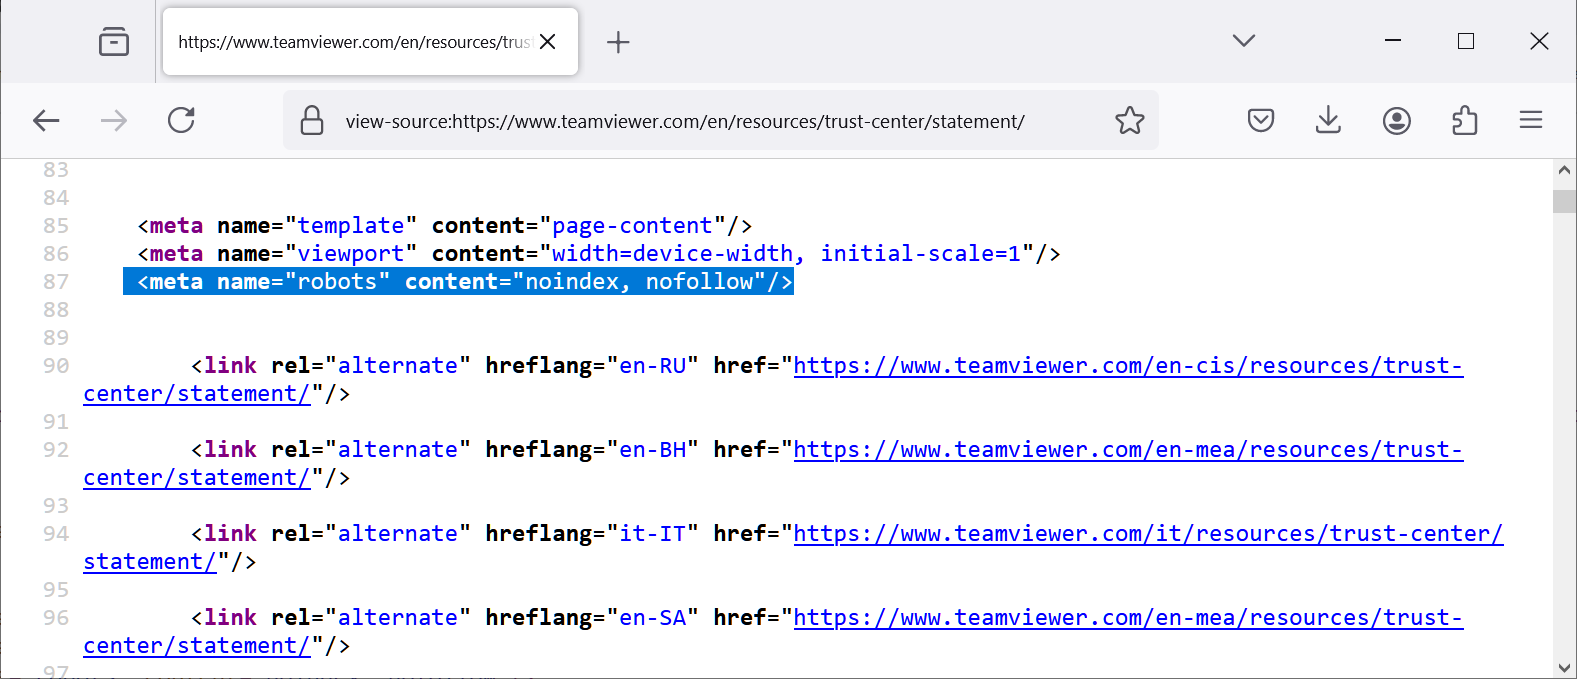Open the hamburger application menu
Image resolution: width=1577 pixels, height=679 pixels.
[x=1531, y=121]
